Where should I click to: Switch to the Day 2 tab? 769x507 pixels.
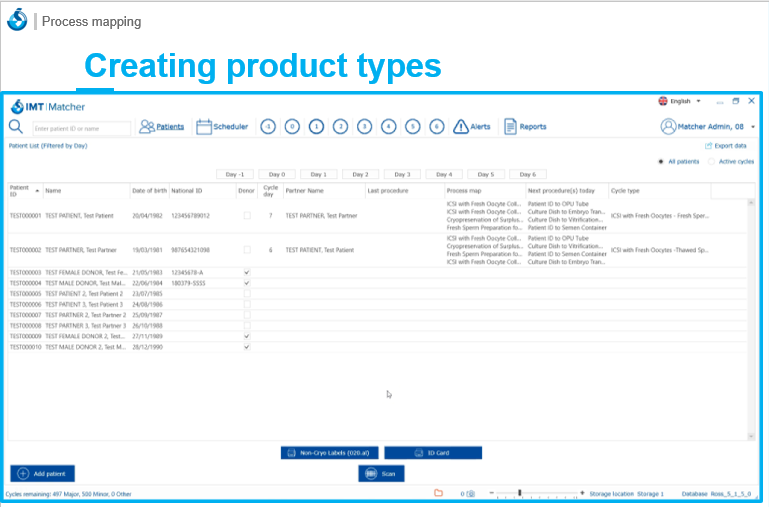click(x=359, y=174)
